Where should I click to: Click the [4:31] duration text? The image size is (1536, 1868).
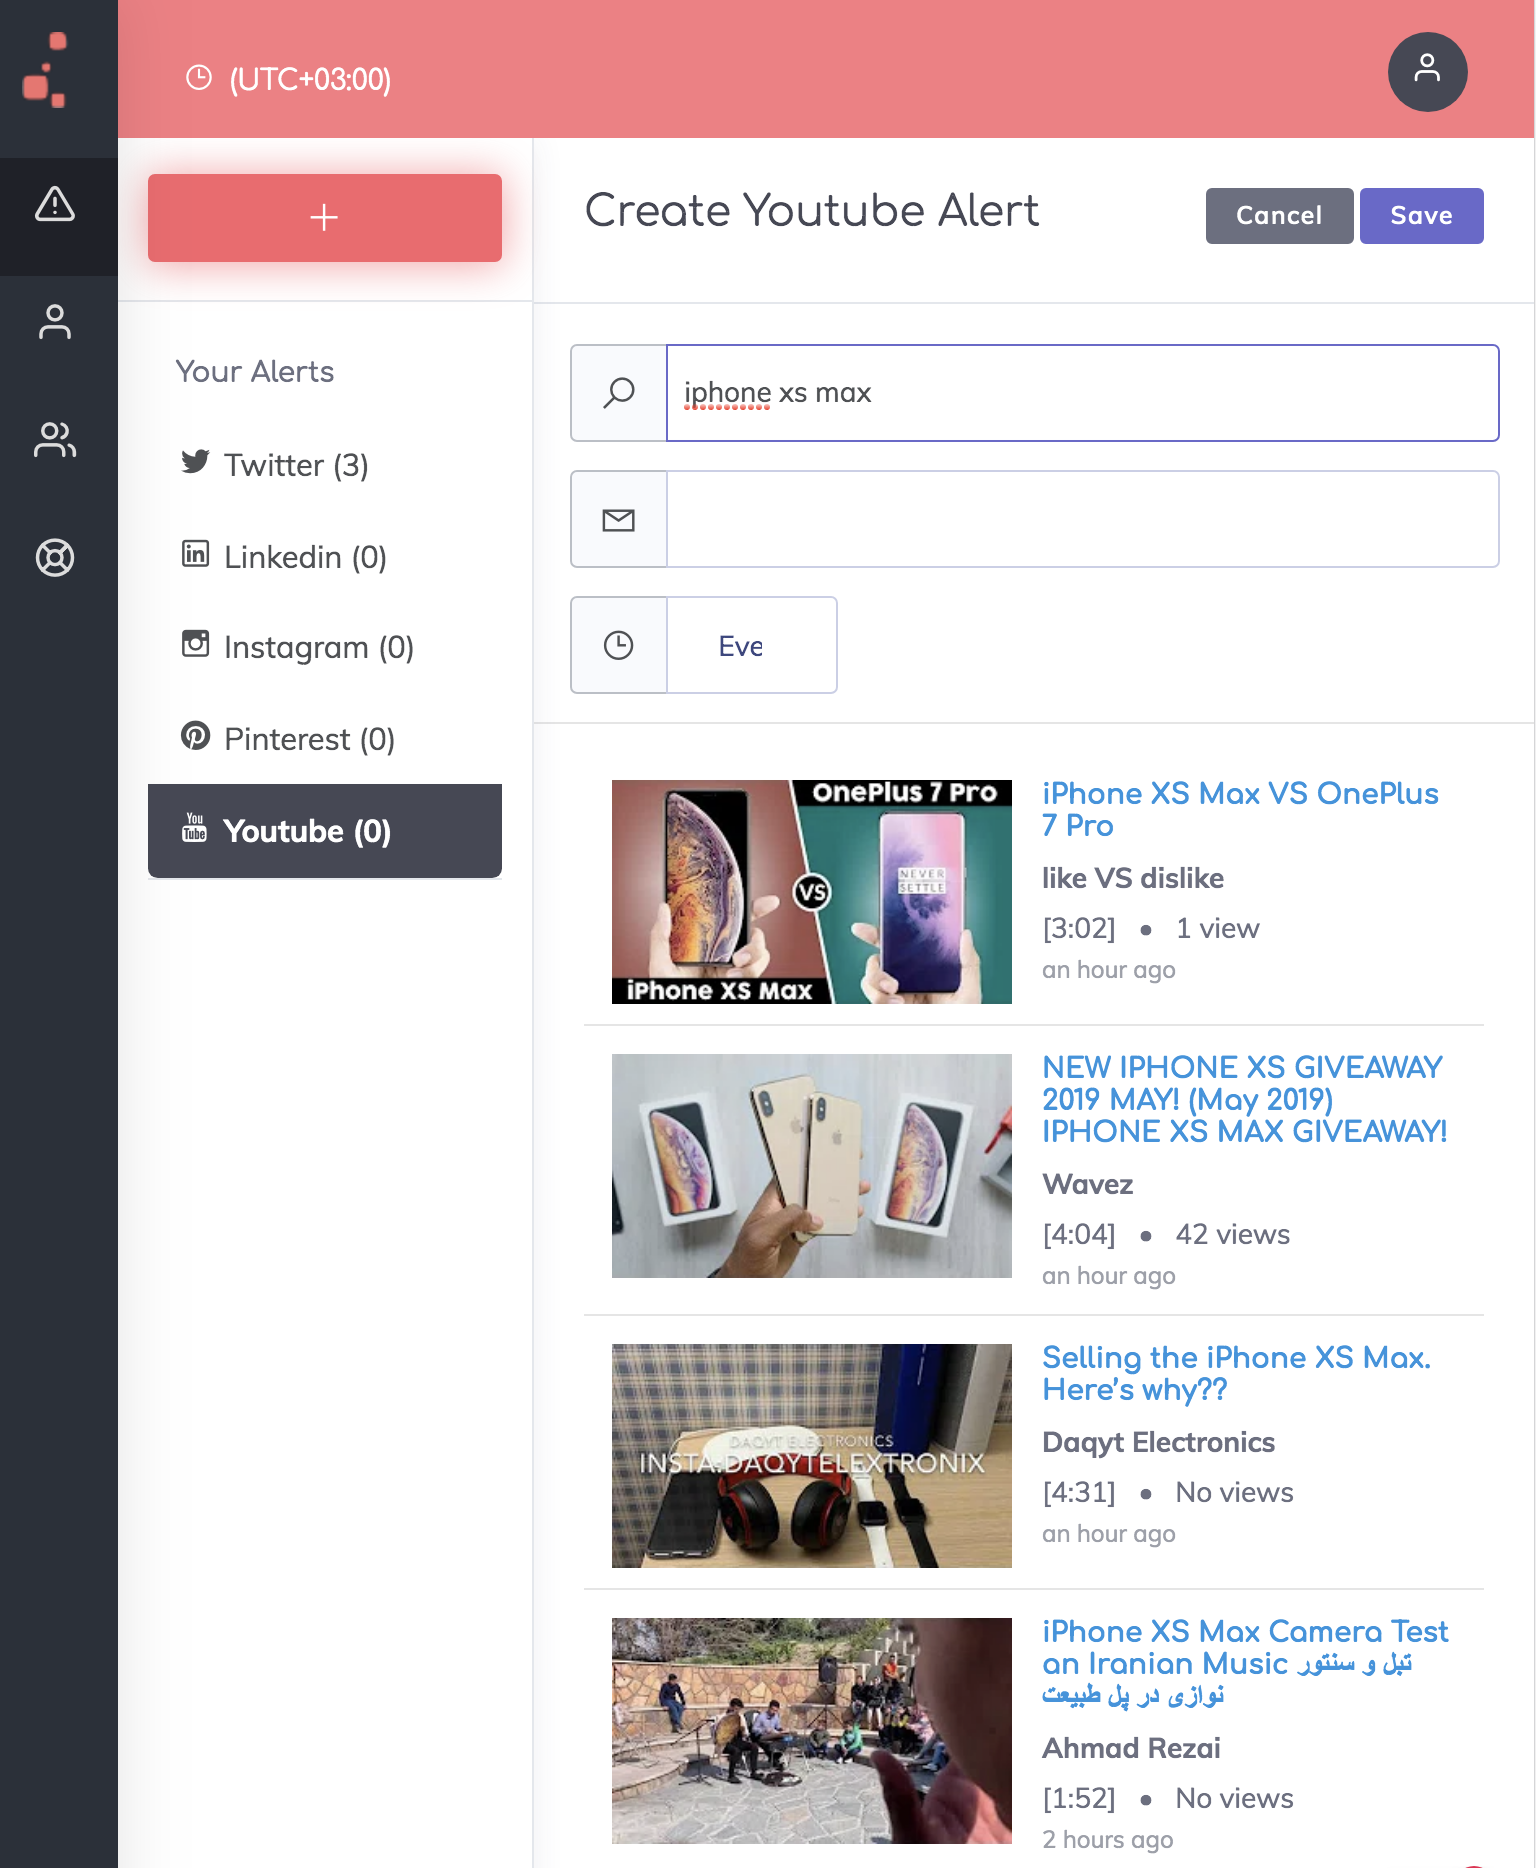point(1079,1492)
